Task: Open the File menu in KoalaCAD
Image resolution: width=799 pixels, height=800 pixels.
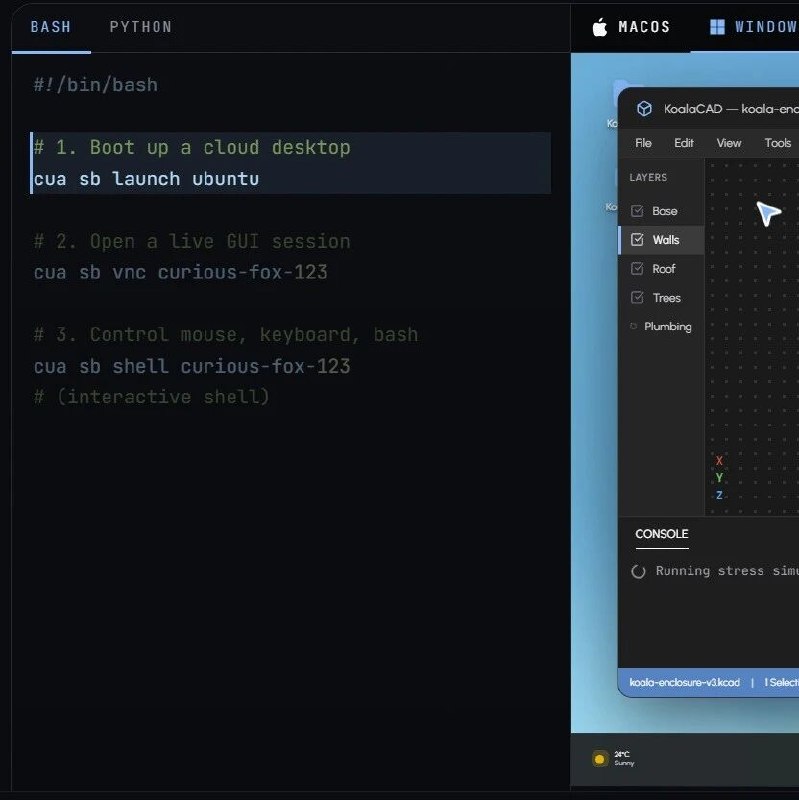Action: coord(643,143)
